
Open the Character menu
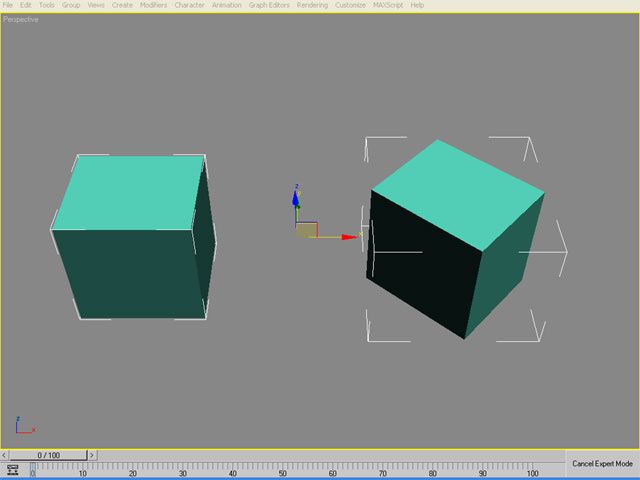click(x=189, y=5)
